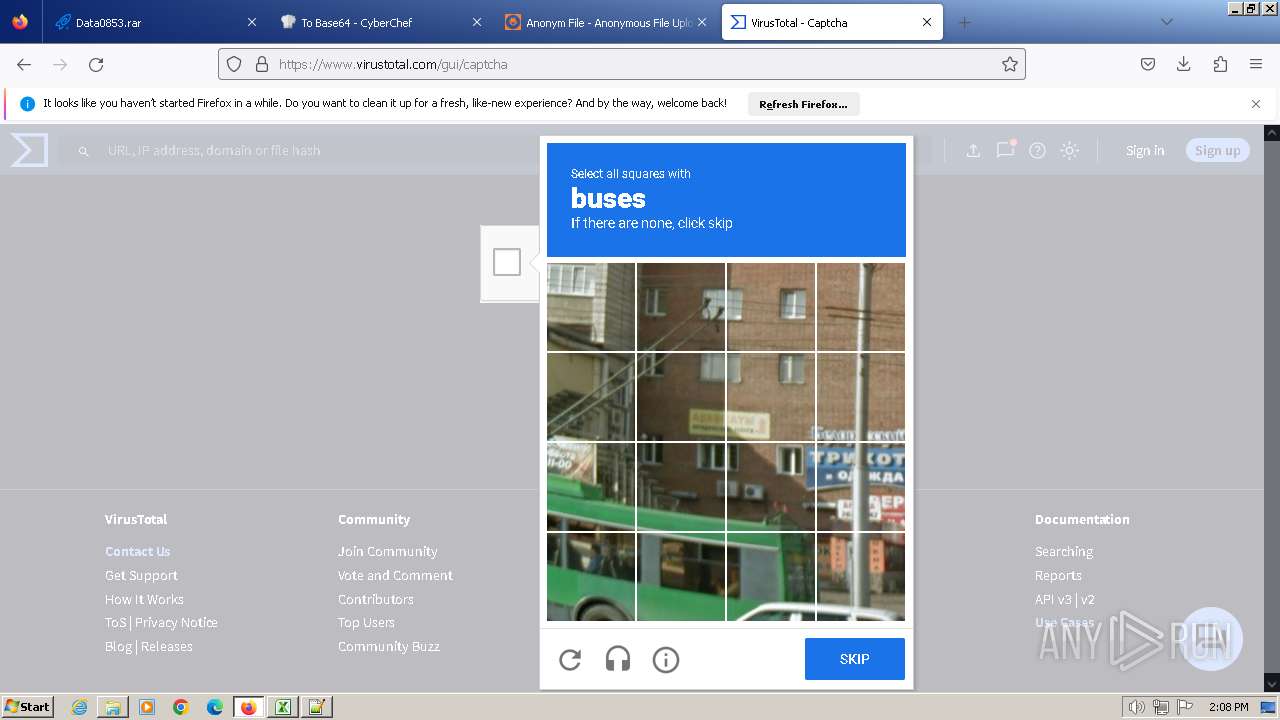Open volume control in system tray
This screenshot has width=1280, height=720.
pyautogui.click(x=1137, y=707)
